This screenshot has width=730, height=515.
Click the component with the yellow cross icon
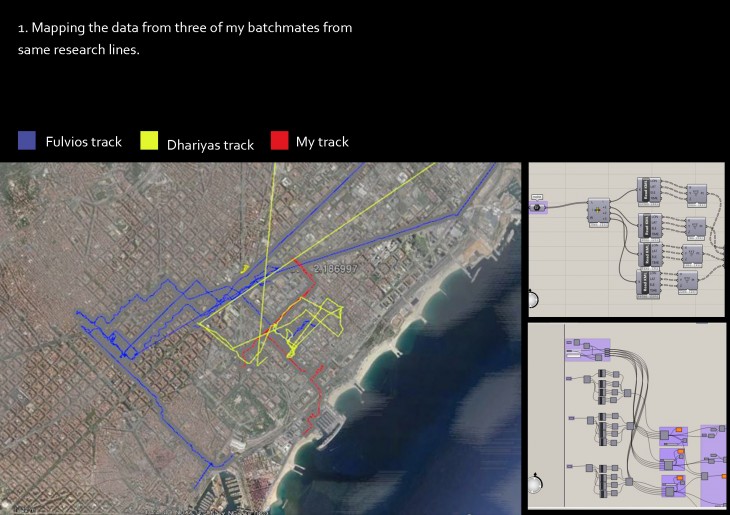(x=599, y=211)
